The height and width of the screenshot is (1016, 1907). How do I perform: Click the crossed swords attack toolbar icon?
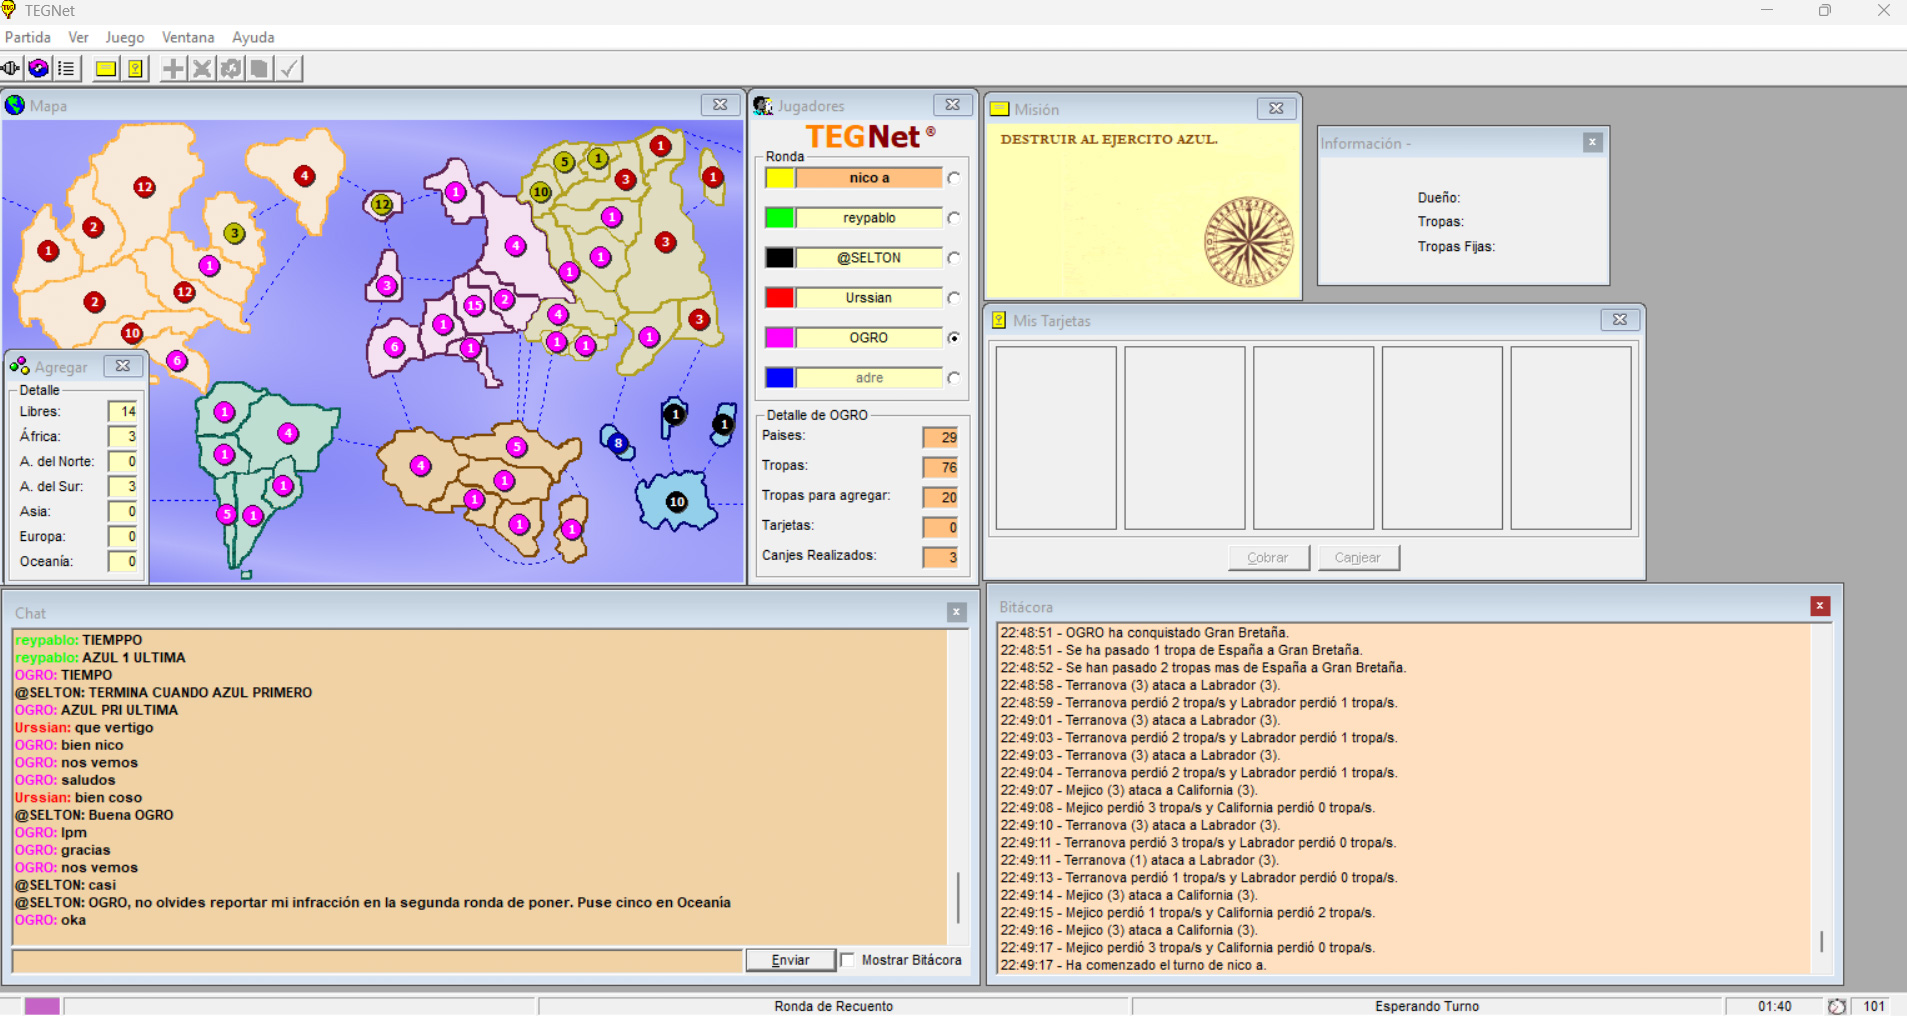[202, 68]
